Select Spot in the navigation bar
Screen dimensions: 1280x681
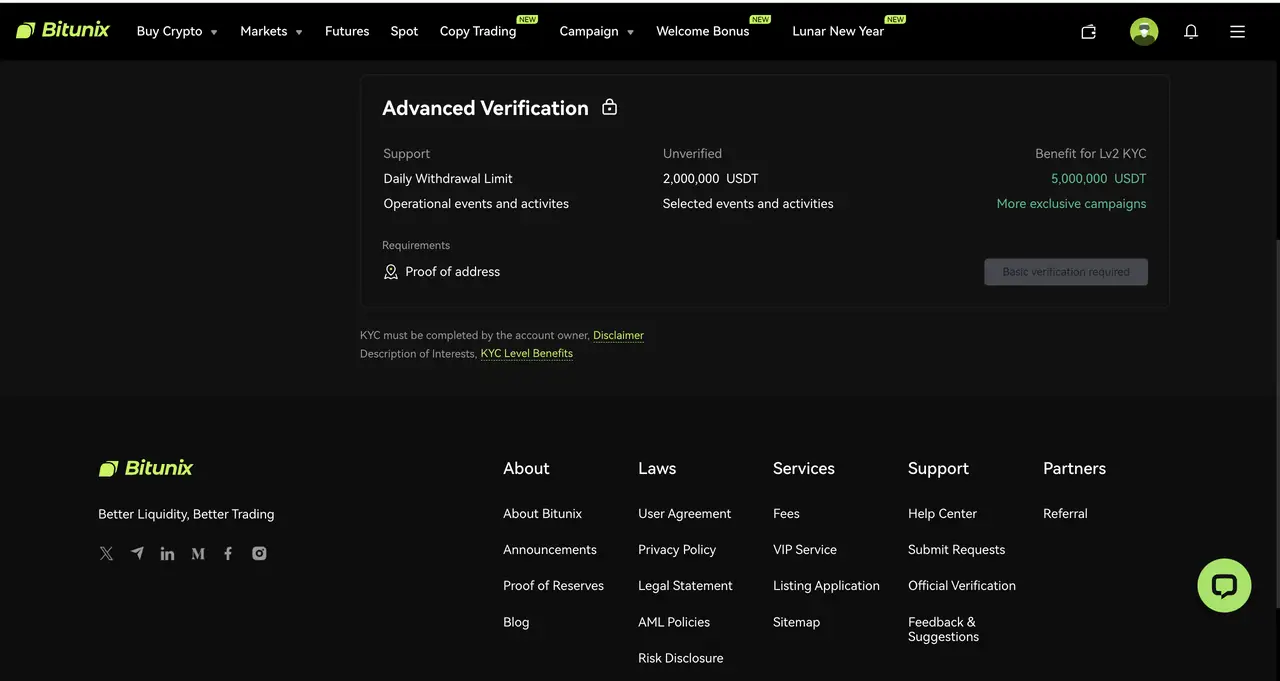[x=404, y=31]
